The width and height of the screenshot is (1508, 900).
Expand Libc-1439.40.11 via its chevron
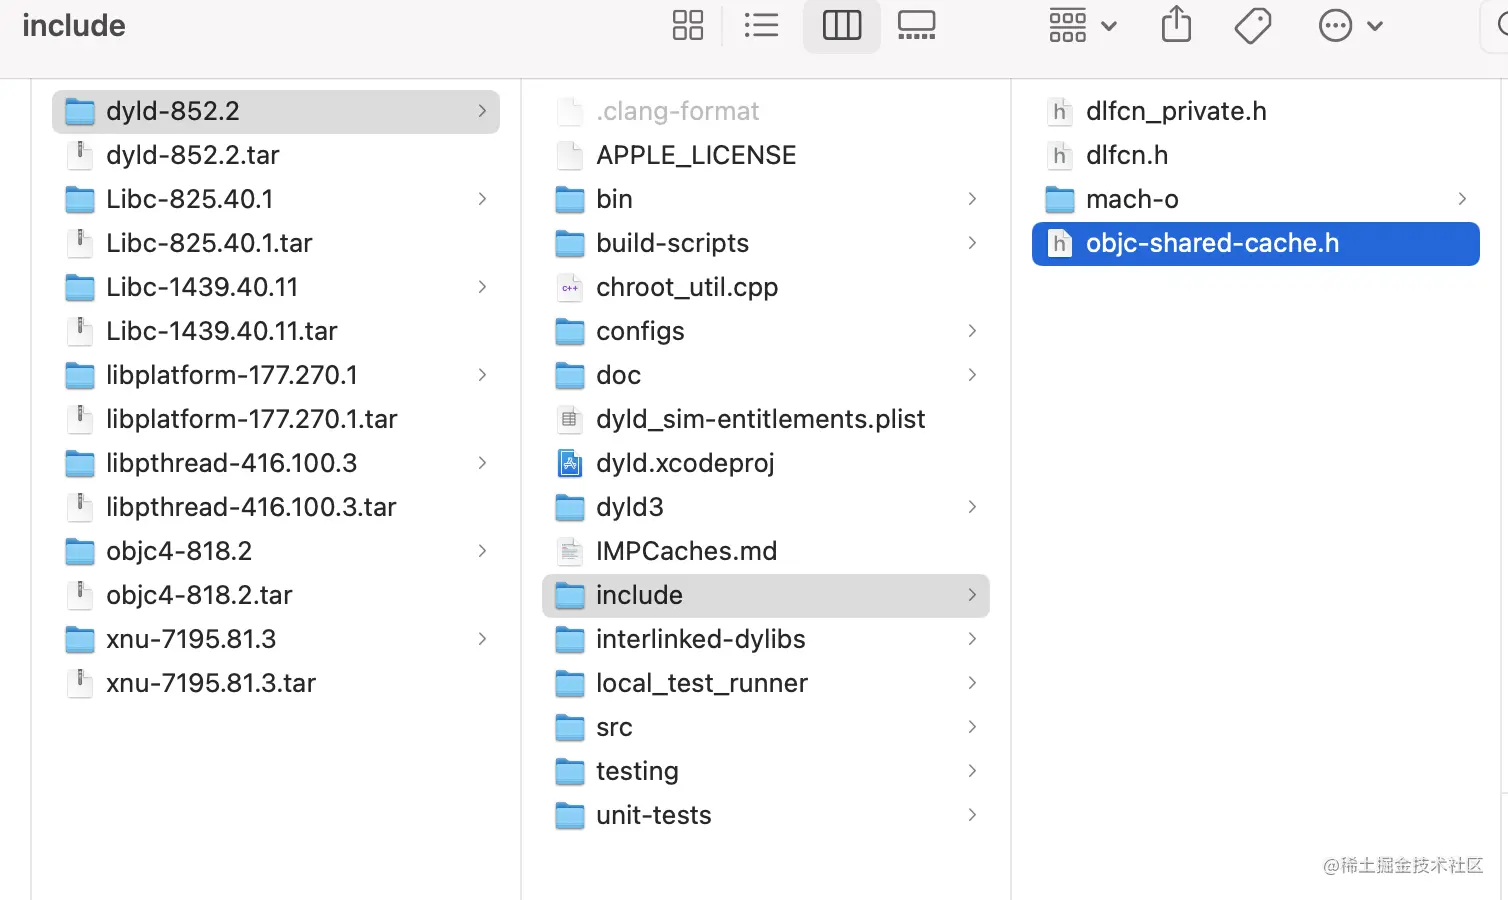click(x=482, y=287)
